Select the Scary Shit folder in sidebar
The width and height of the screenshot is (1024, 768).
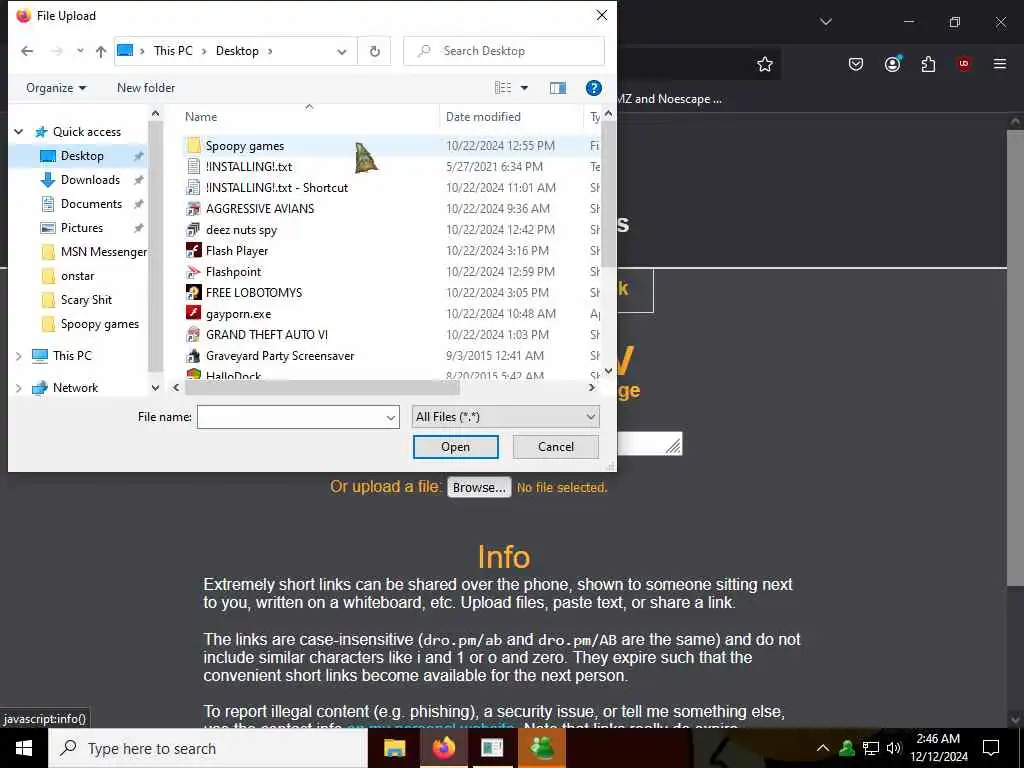tap(86, 300)
